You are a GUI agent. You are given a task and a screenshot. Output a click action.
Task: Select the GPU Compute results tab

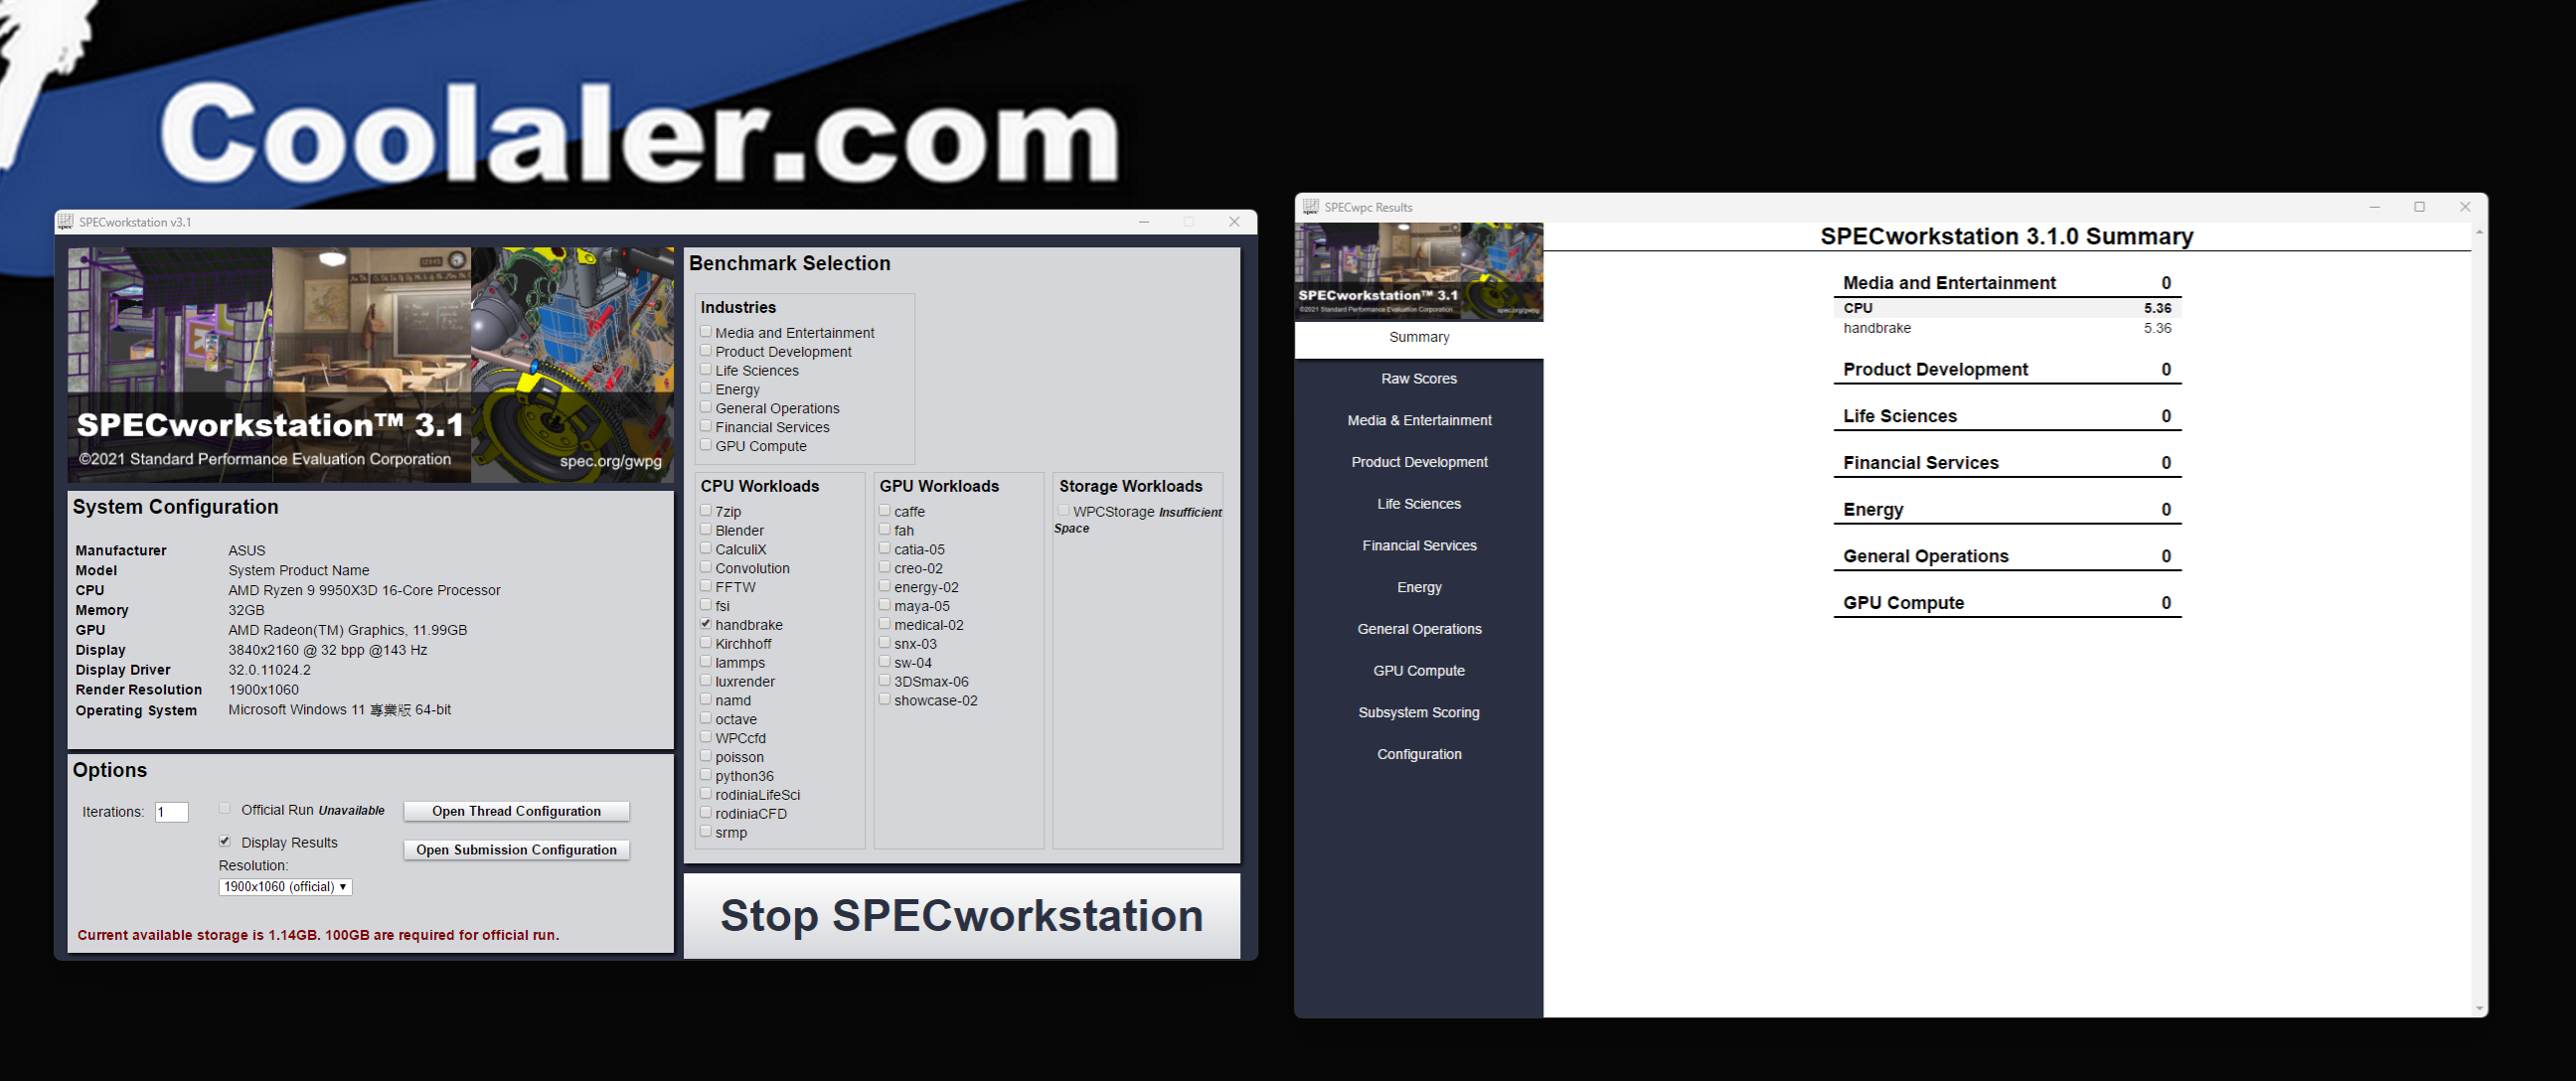(x=1419, y=671)
